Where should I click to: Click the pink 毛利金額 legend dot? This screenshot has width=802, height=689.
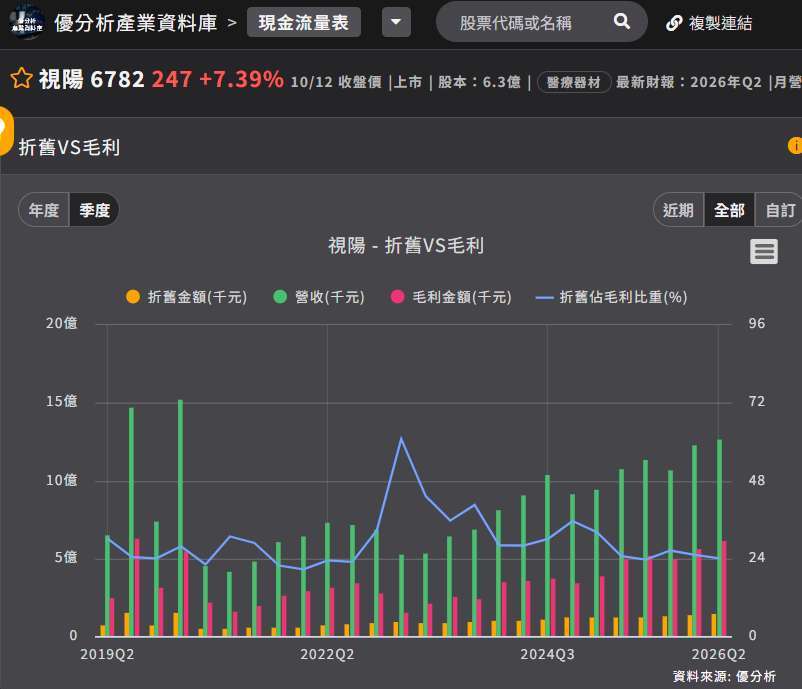[397, 297]
